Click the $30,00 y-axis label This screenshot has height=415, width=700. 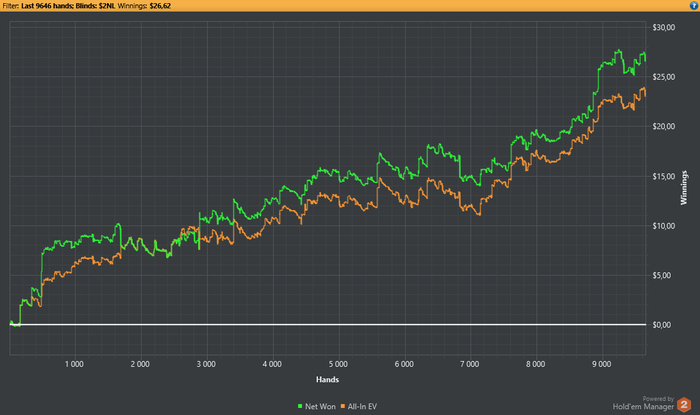coord(663,28)
